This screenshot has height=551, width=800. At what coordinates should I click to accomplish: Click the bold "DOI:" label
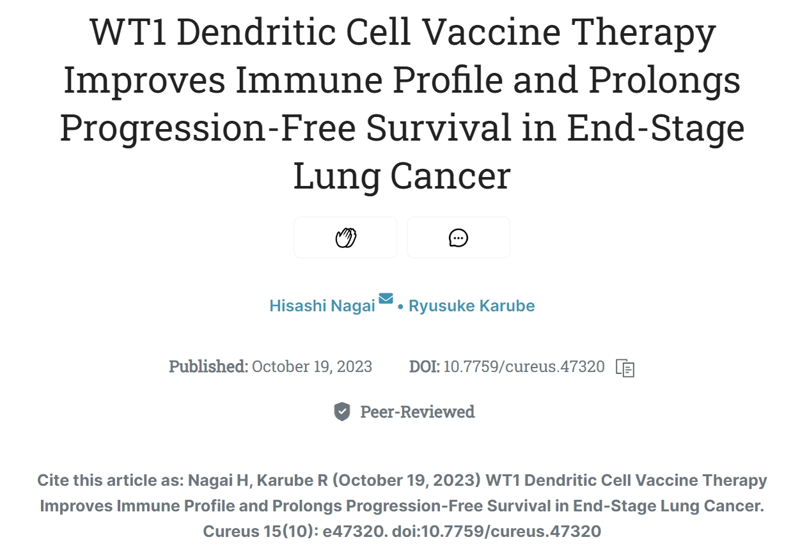[x=424, y=367]
